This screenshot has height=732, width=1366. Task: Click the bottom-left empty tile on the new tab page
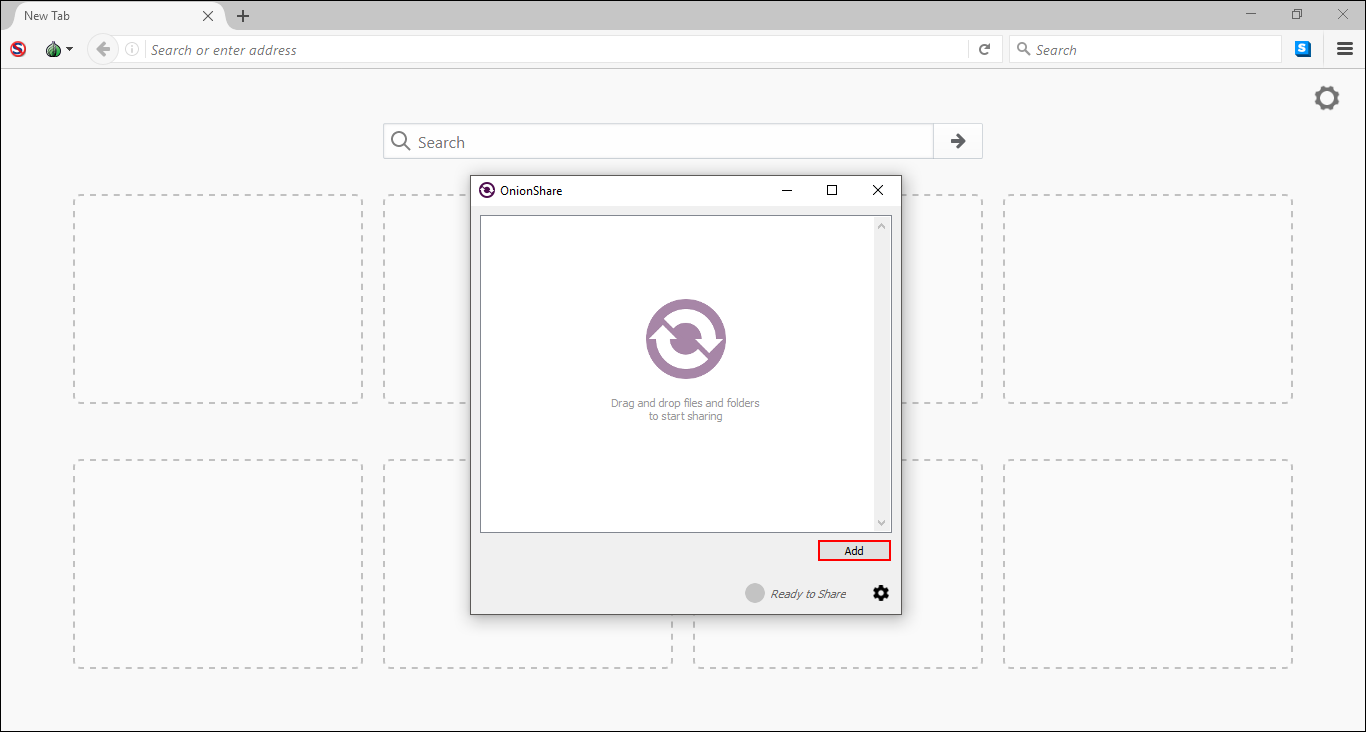tap(218, 564)
